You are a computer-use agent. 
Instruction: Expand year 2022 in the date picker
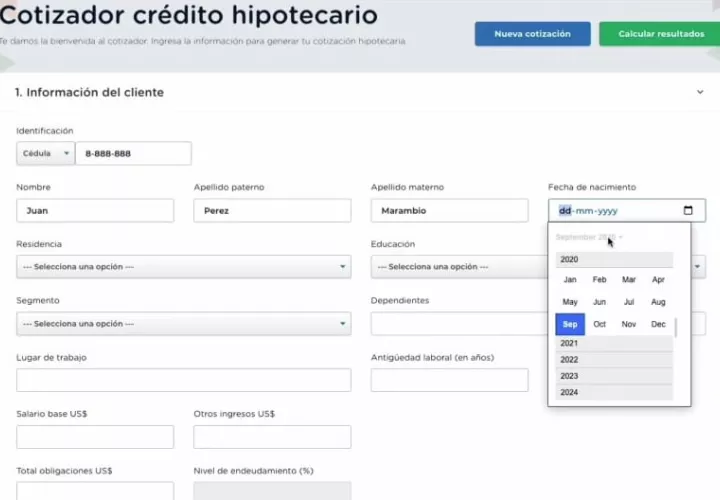click(614, 360)
